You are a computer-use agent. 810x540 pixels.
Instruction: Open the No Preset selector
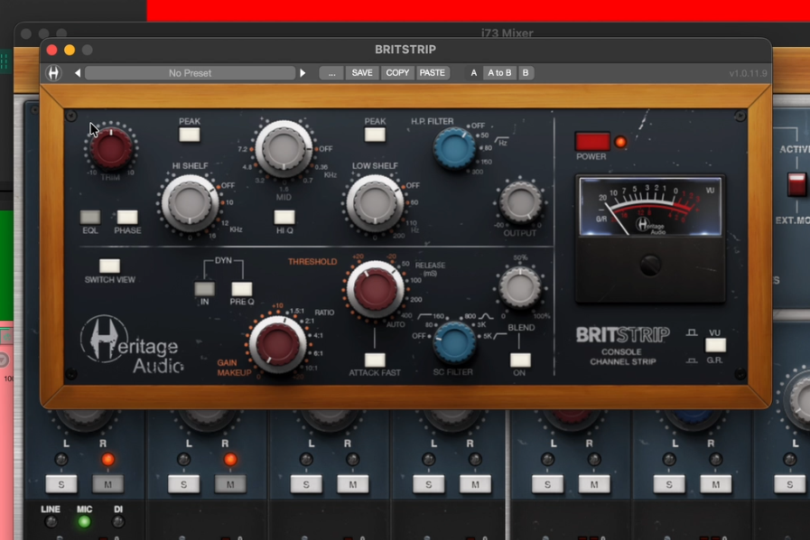[x=190, y=73]
